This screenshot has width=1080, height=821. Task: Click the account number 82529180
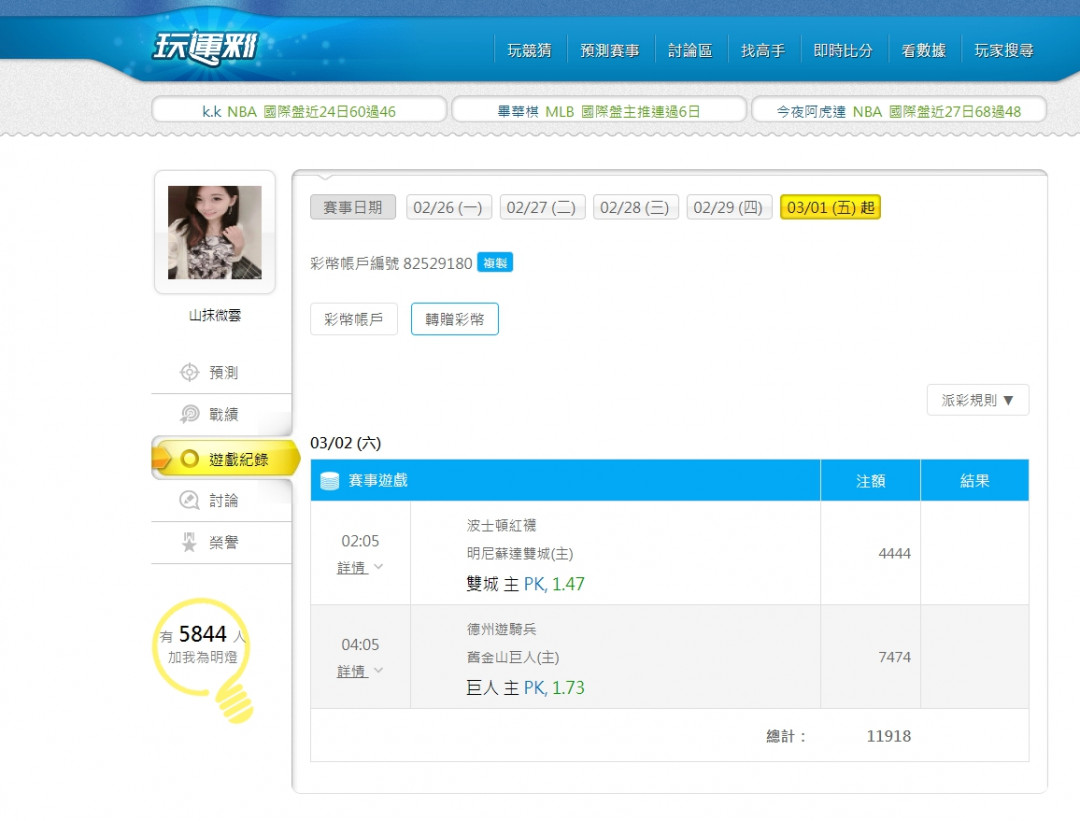[x=437, y=263]
